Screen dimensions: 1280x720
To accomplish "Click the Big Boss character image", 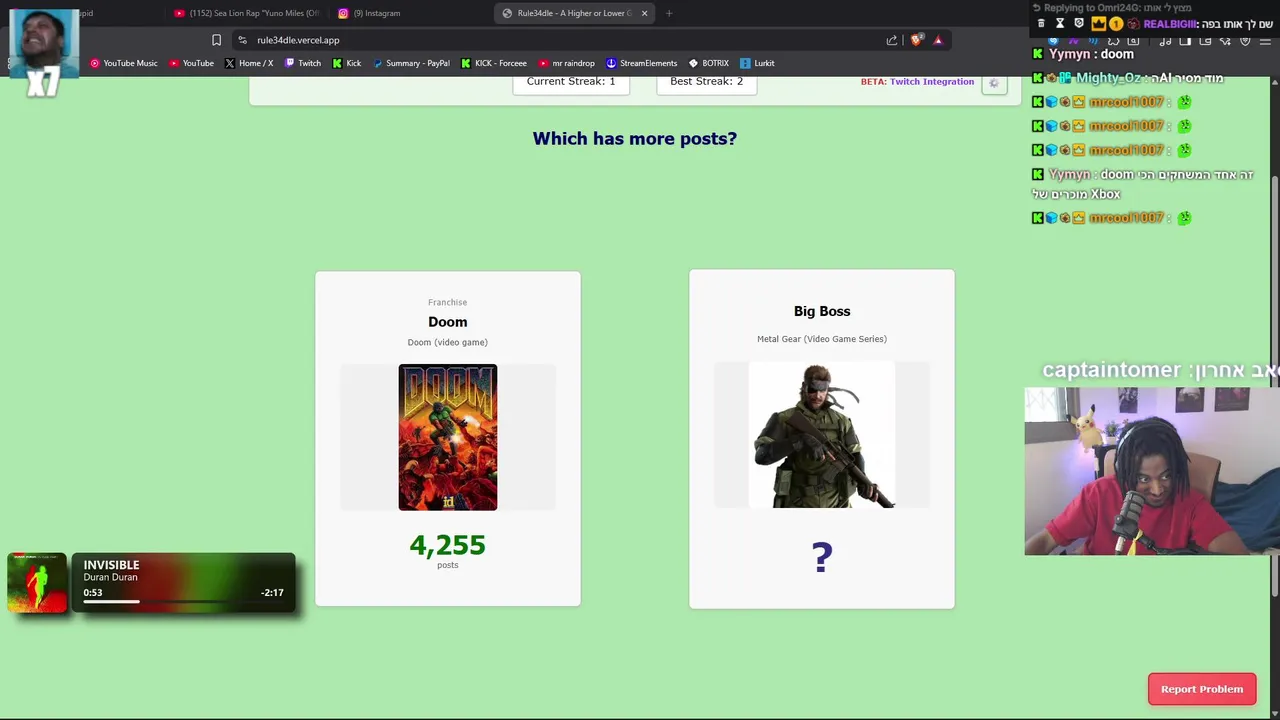I will coord(822,435).
